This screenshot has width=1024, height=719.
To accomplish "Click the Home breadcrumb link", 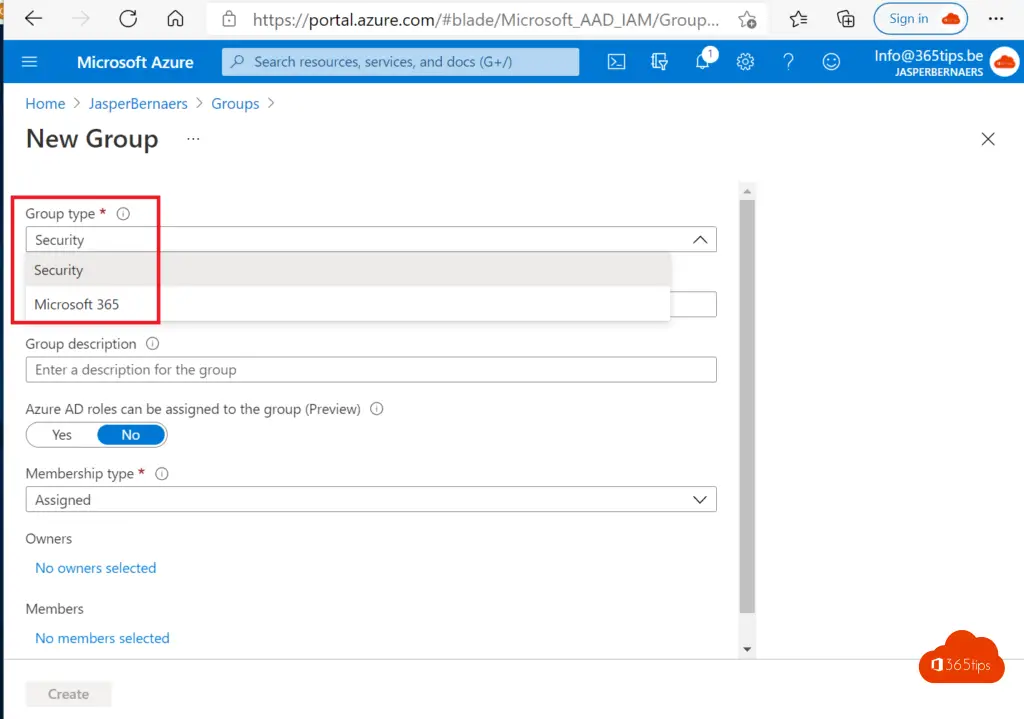I will (x=45, y=103).
